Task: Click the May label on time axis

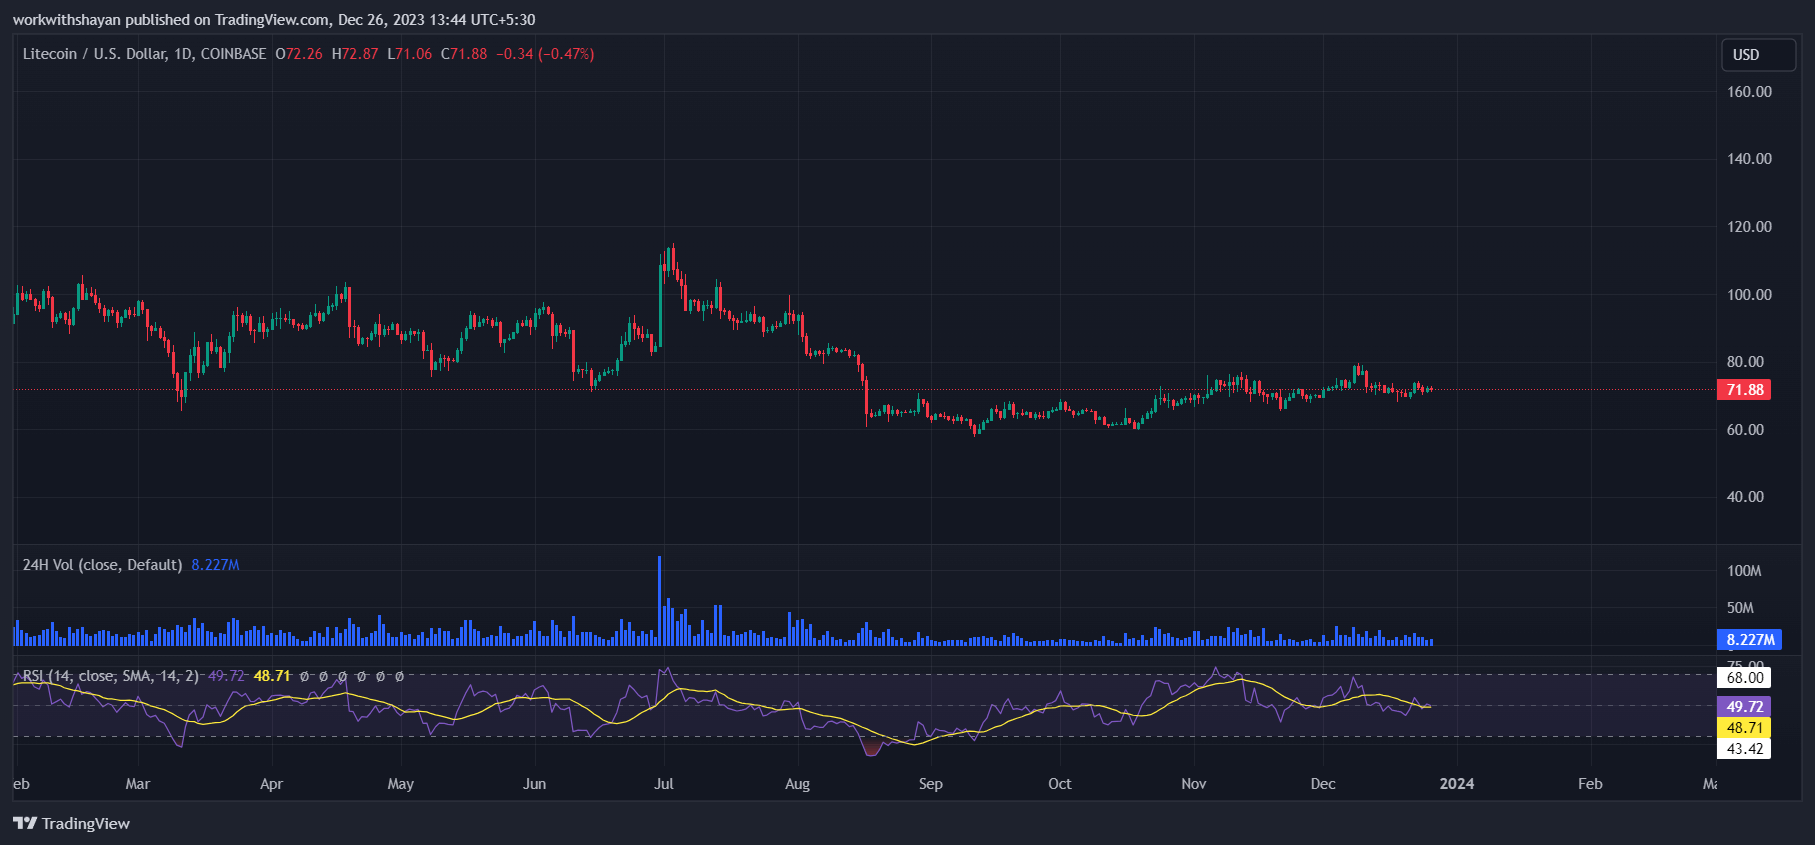Action: coord(401,784)
